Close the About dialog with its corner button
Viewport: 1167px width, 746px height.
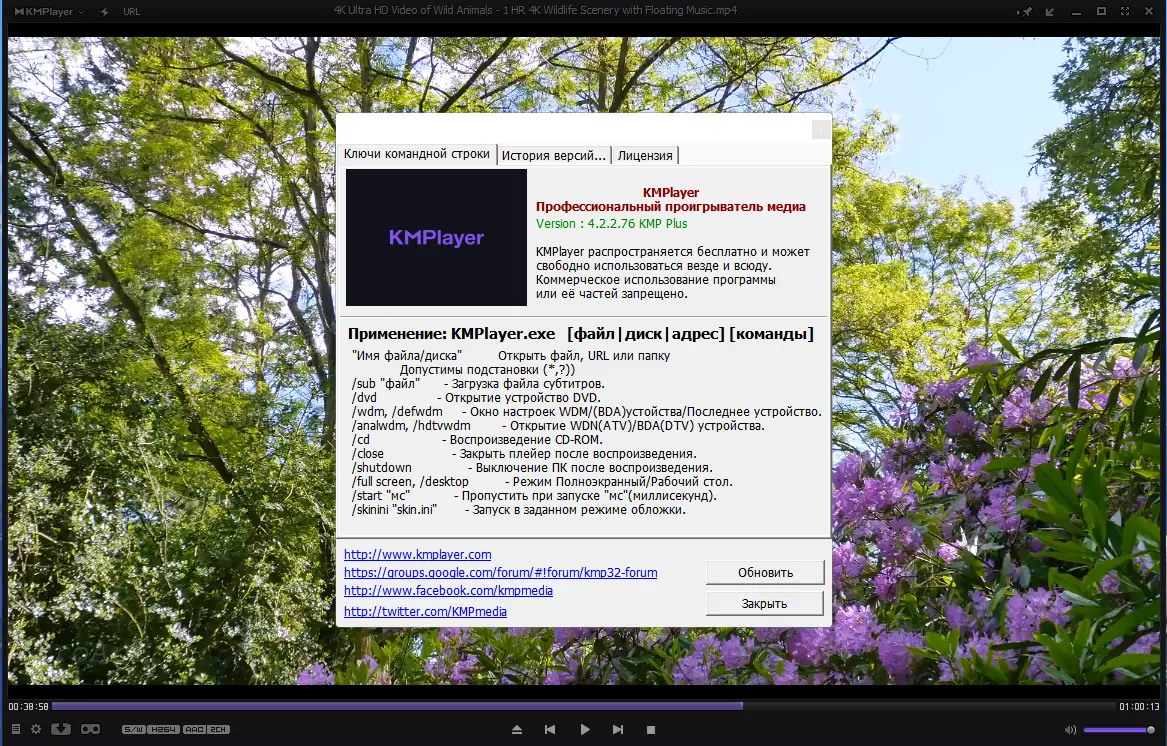(820, 130)
